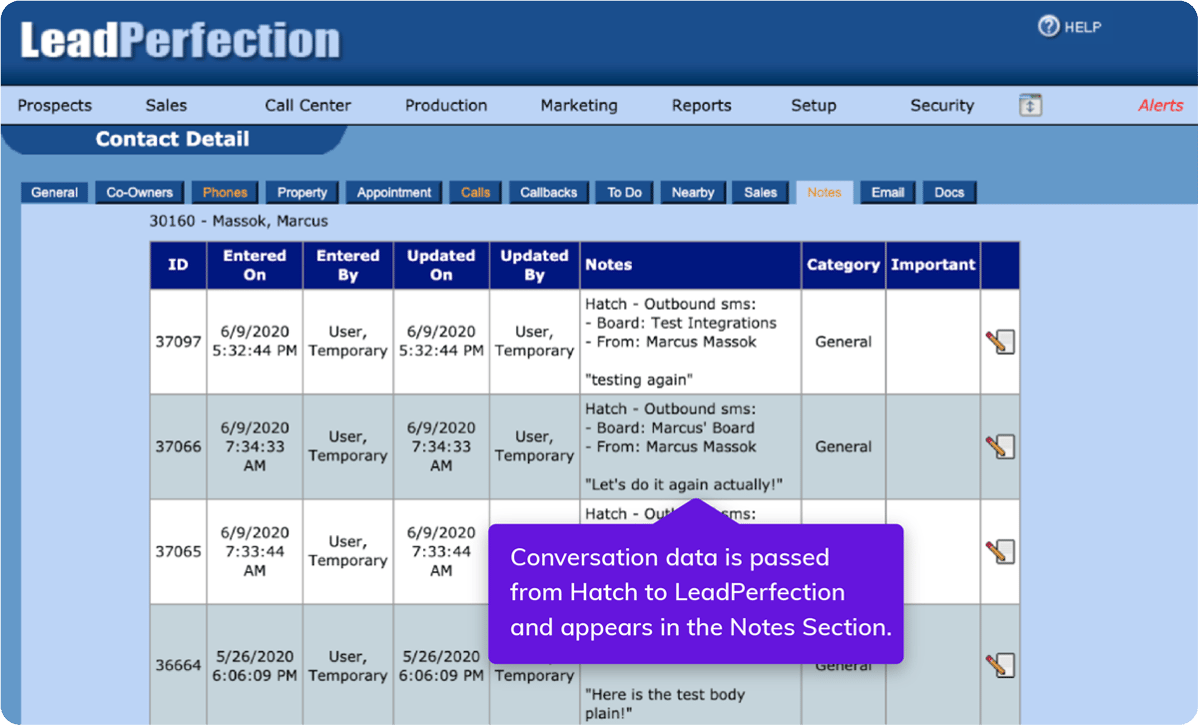Click the Entered On column header
Screen dimensions: 1198x725
pos(254,264)
